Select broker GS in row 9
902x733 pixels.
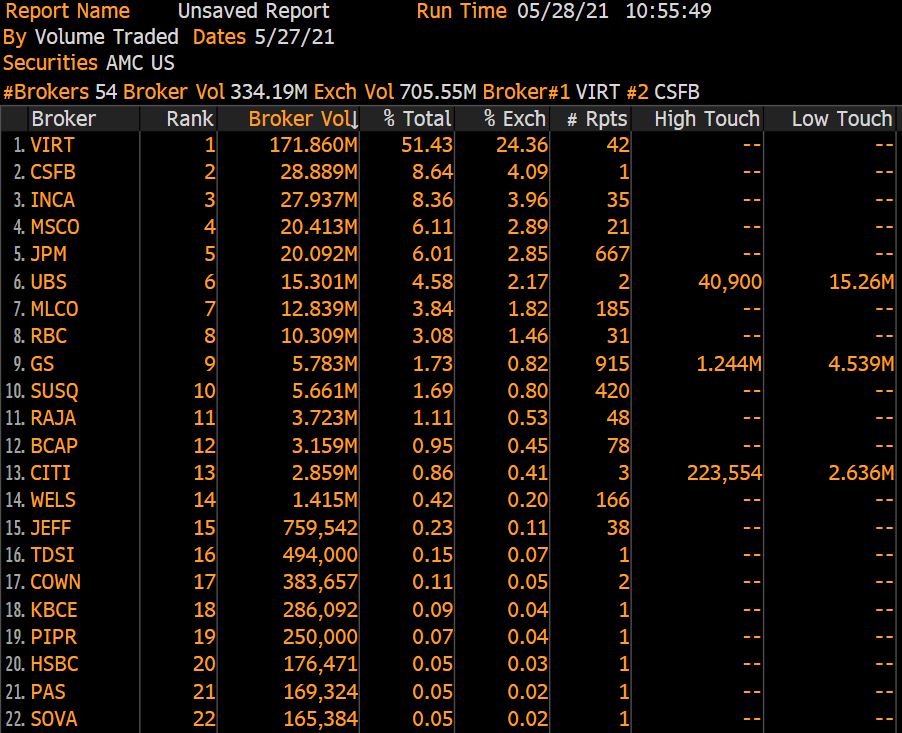(x=42, y=363)
